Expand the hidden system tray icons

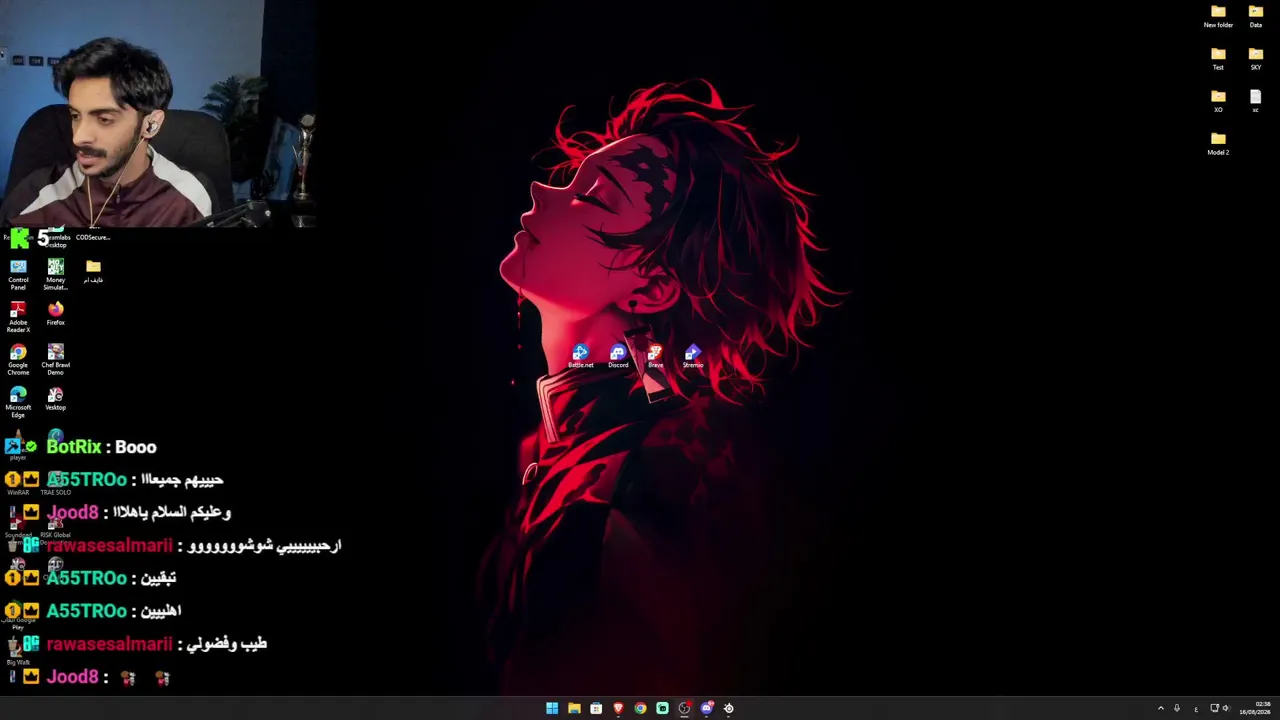(x=1161, y=708)
